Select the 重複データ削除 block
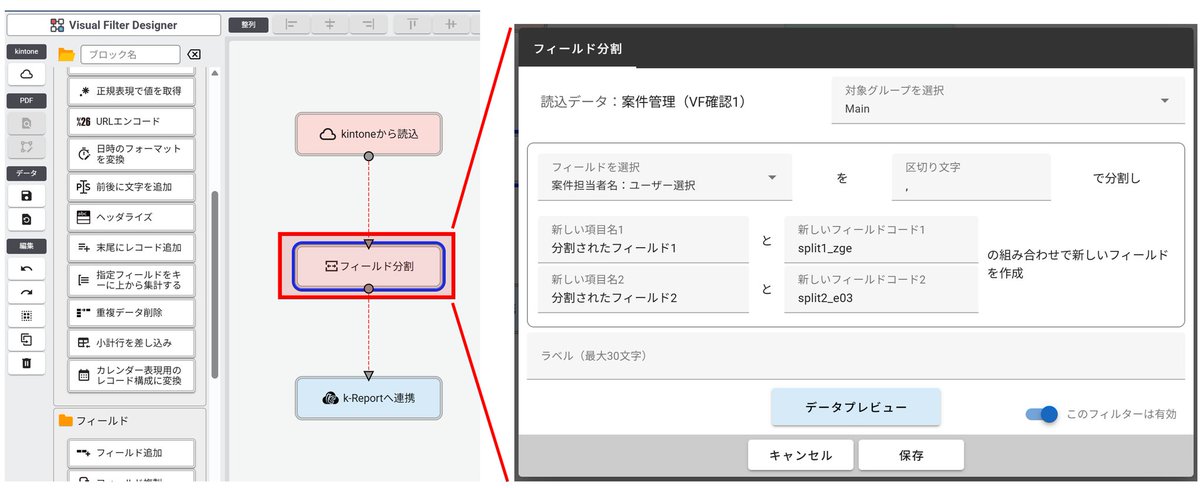 click(x=132, y=312)
